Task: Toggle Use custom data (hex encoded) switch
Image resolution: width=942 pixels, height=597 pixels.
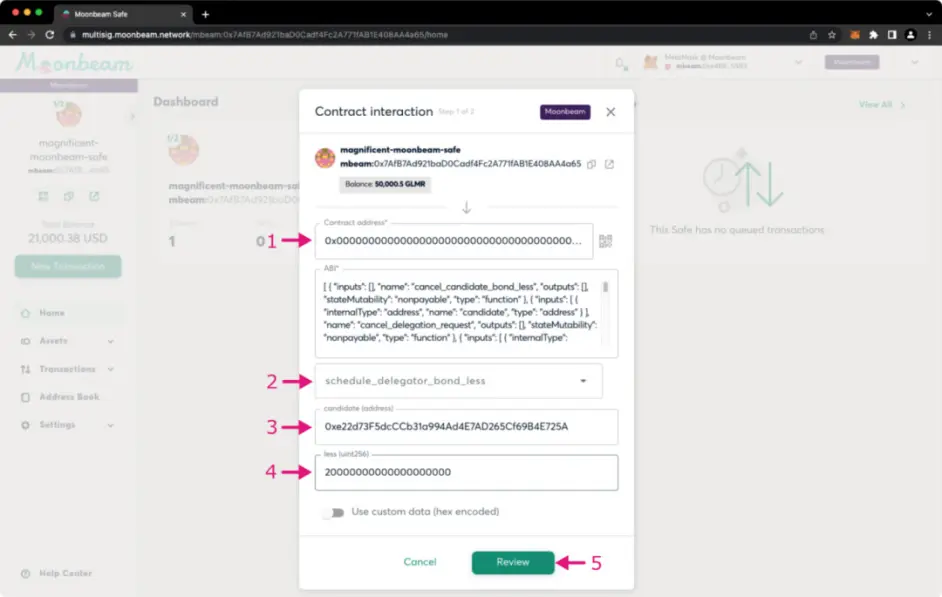Action: (333, 512)
